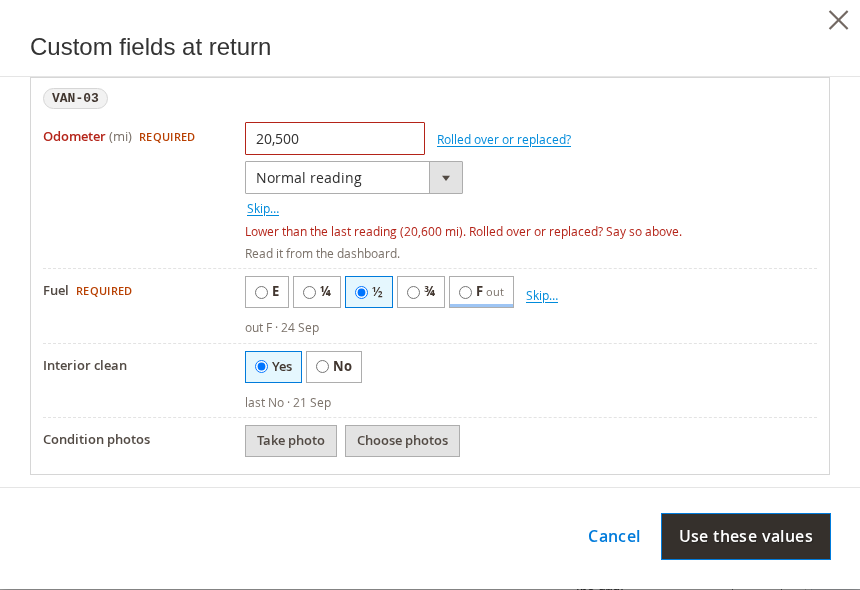Click the VAN-03 vehicle tag

[75, 98]
